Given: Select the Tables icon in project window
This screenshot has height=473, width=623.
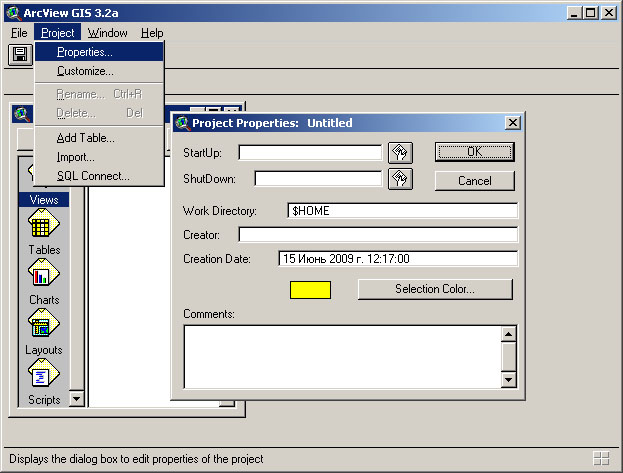Looking at the screenshot, I should tap(44, 224).
